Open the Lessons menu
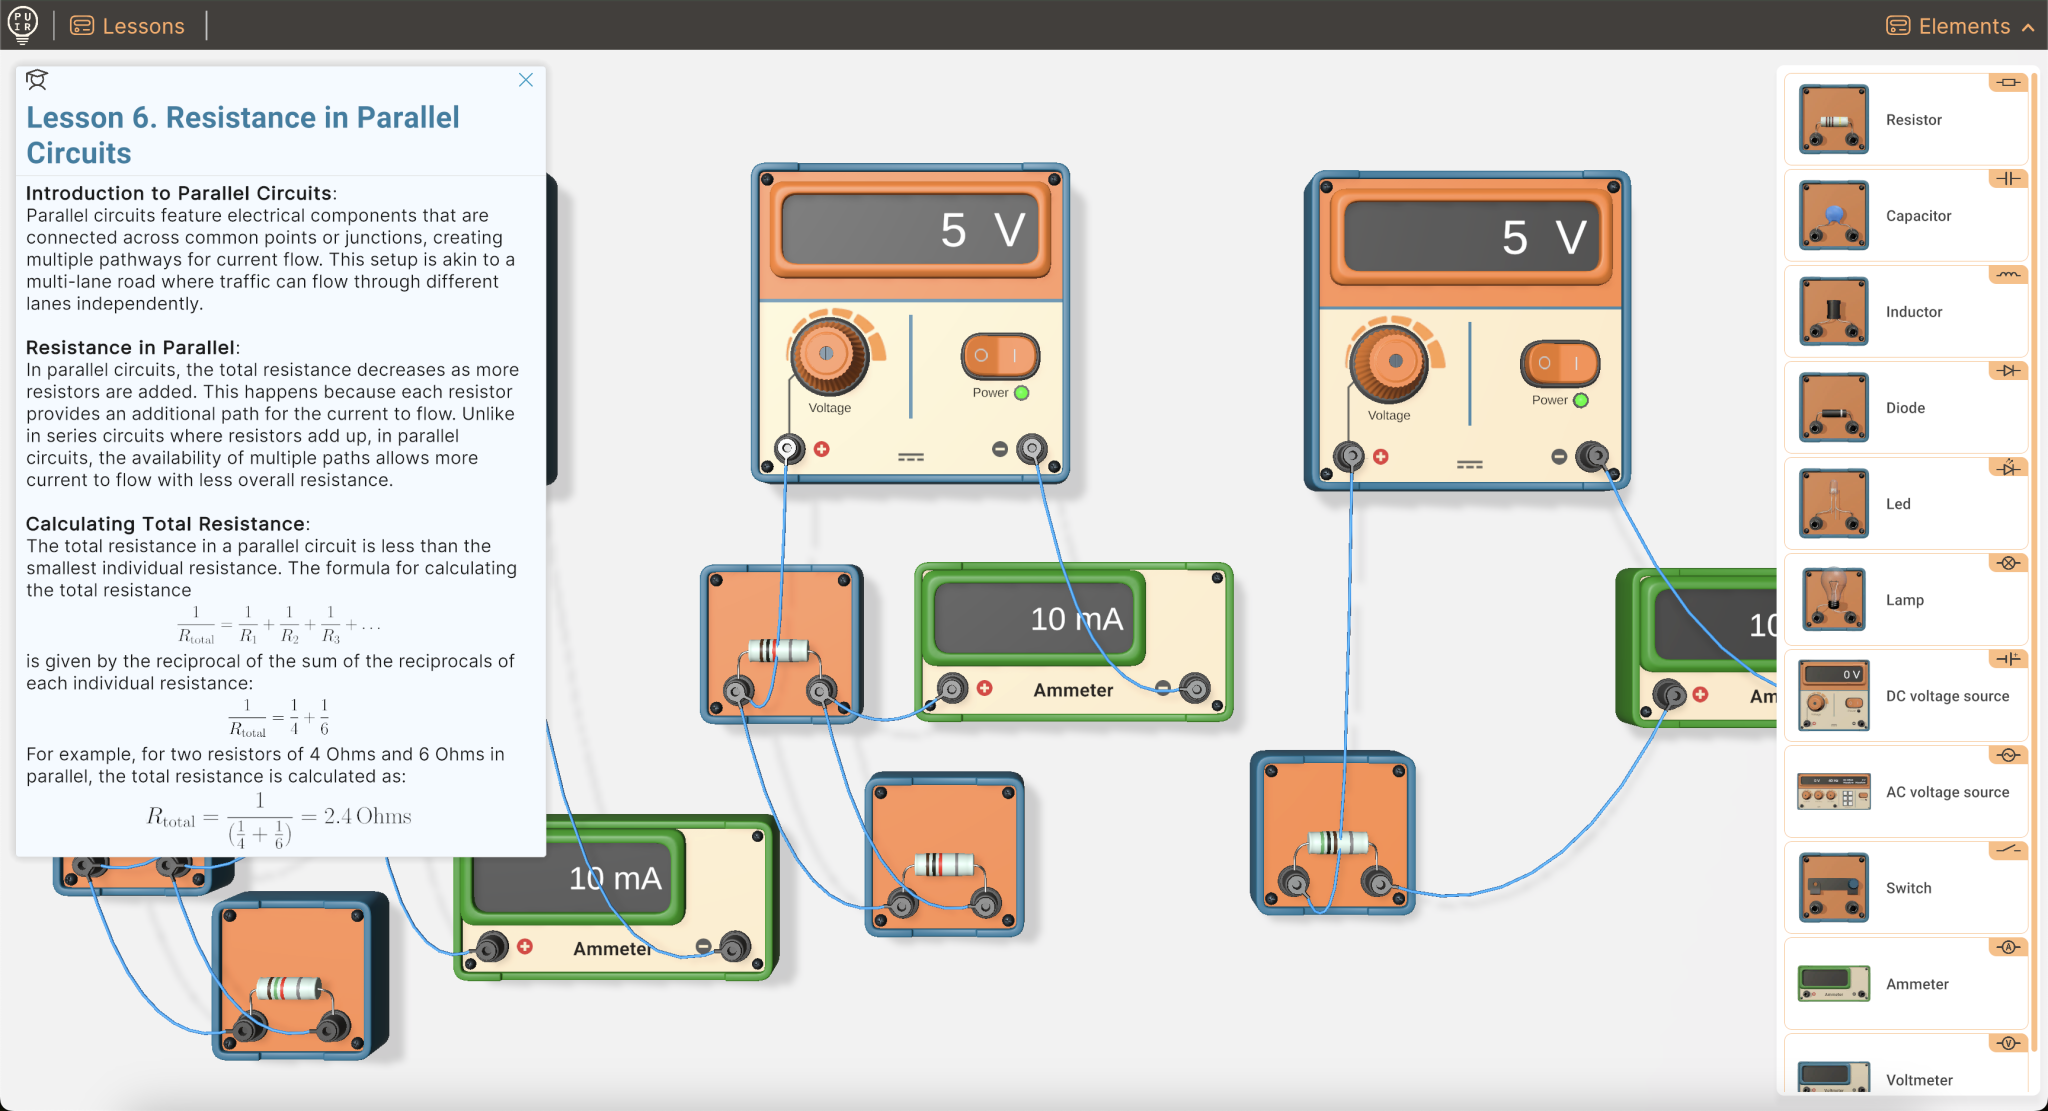 [x=128, y=26]
